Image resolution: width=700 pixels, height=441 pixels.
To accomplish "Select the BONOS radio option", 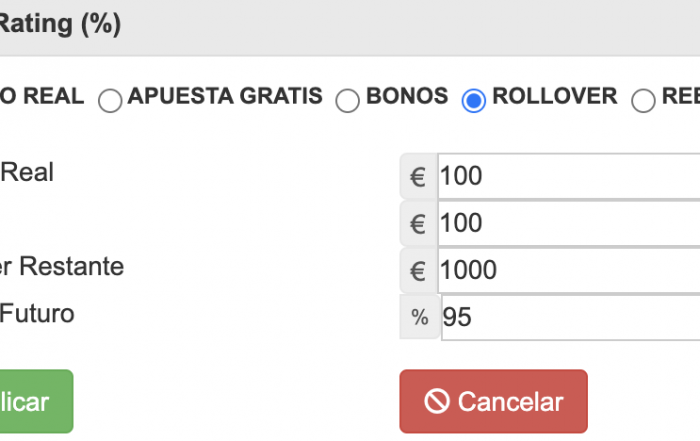I will (x=347, y=100).
